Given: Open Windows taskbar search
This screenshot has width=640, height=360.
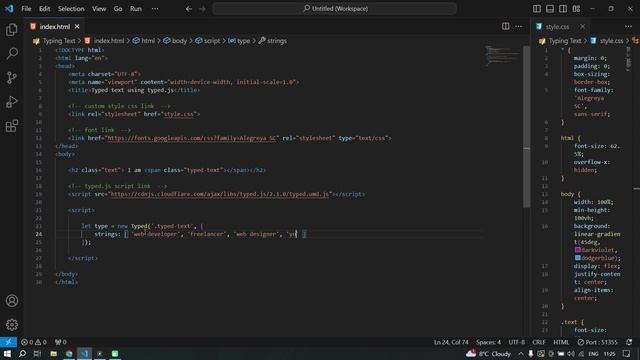Looking at the screenshot, I should point(22,353).
